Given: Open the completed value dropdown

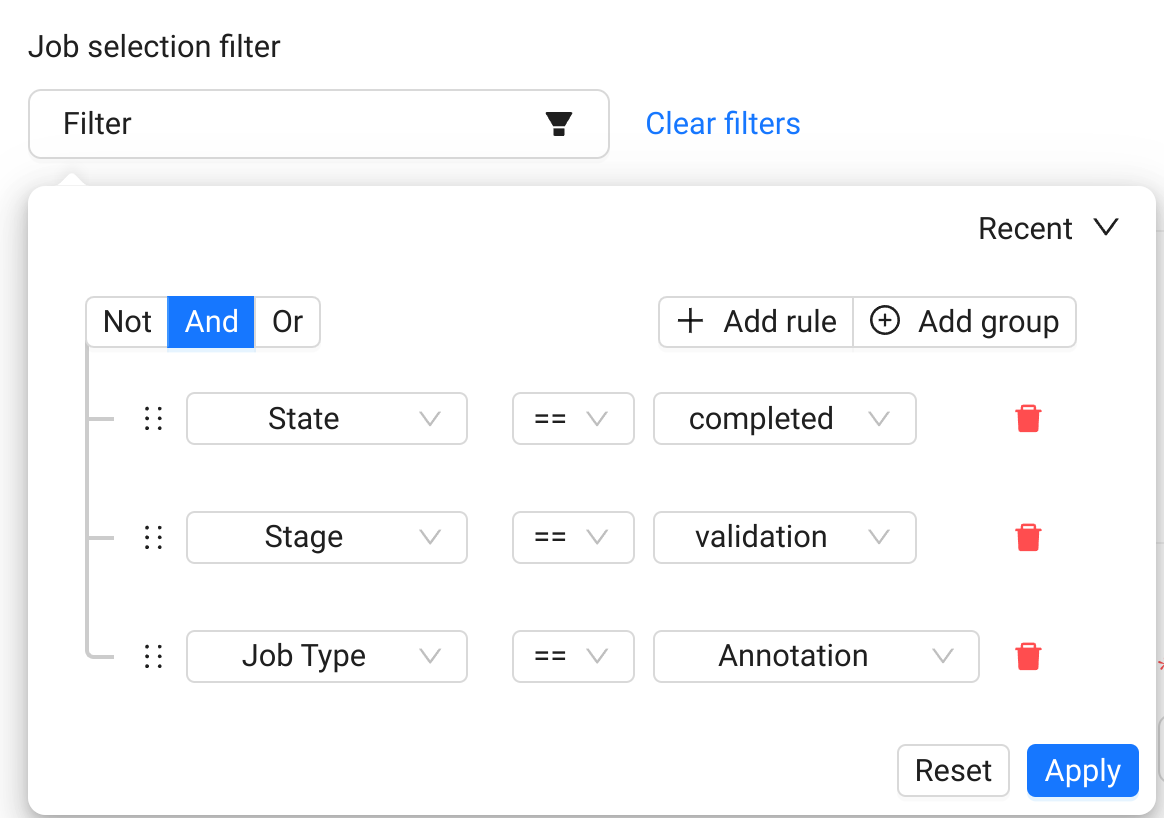Looking at the screenshot, I should click(784, 418).
